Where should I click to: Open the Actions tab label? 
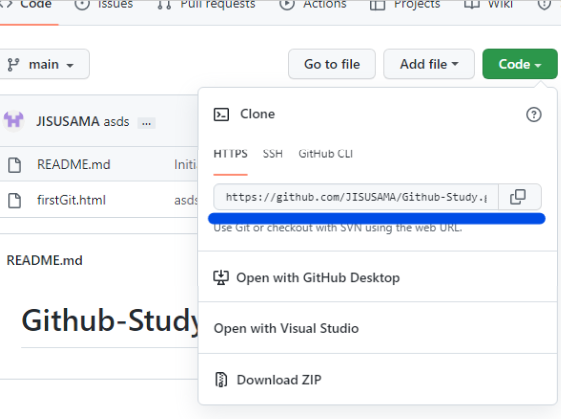click(x=325, y=4)
